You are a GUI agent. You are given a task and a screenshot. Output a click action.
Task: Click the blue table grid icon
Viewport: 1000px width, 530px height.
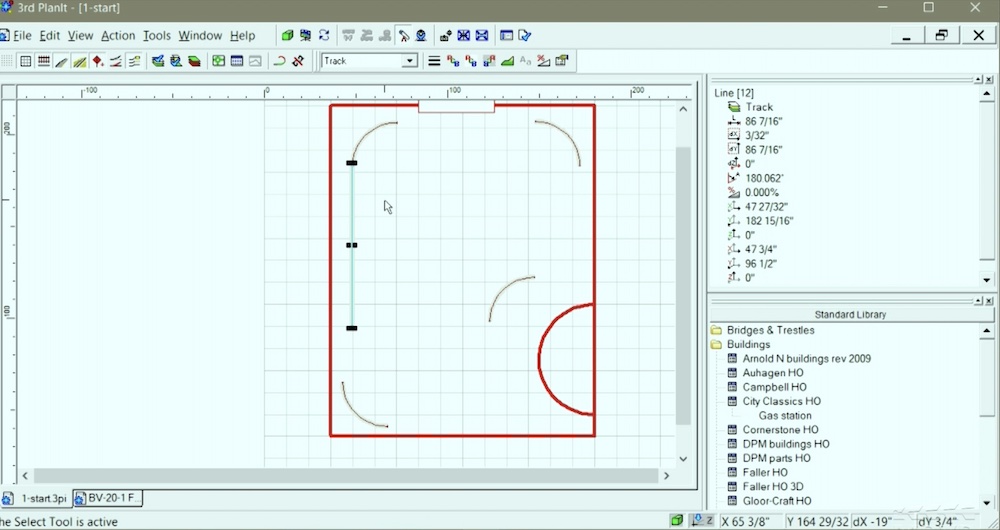[x=237, y=61]
